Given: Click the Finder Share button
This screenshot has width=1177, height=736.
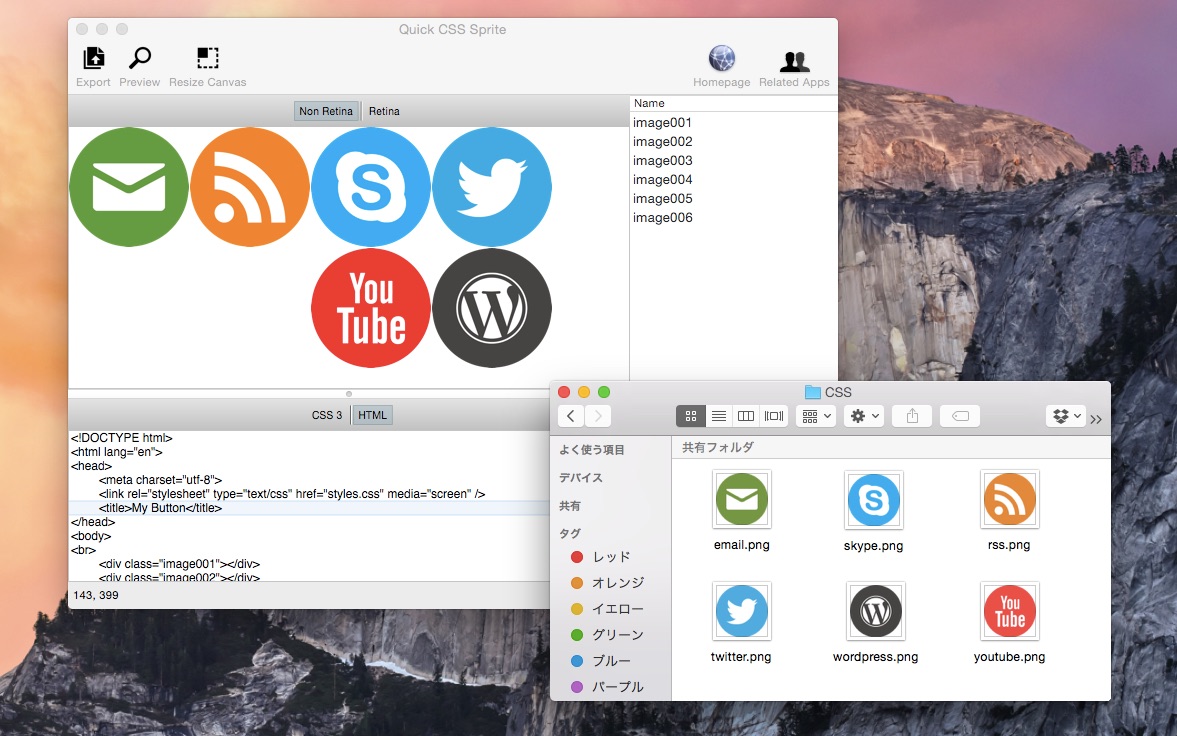Looking at the screenshot, I should [912, 416].
